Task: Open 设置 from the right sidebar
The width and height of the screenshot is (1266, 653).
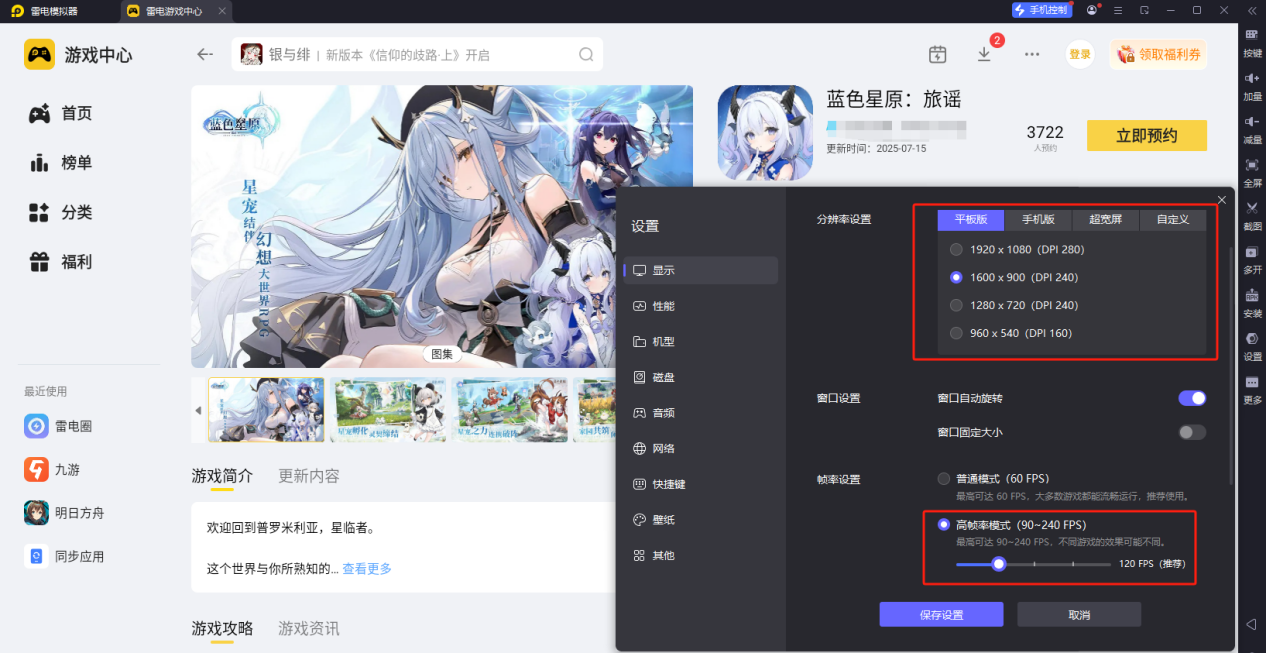Action: point(1252,346)
